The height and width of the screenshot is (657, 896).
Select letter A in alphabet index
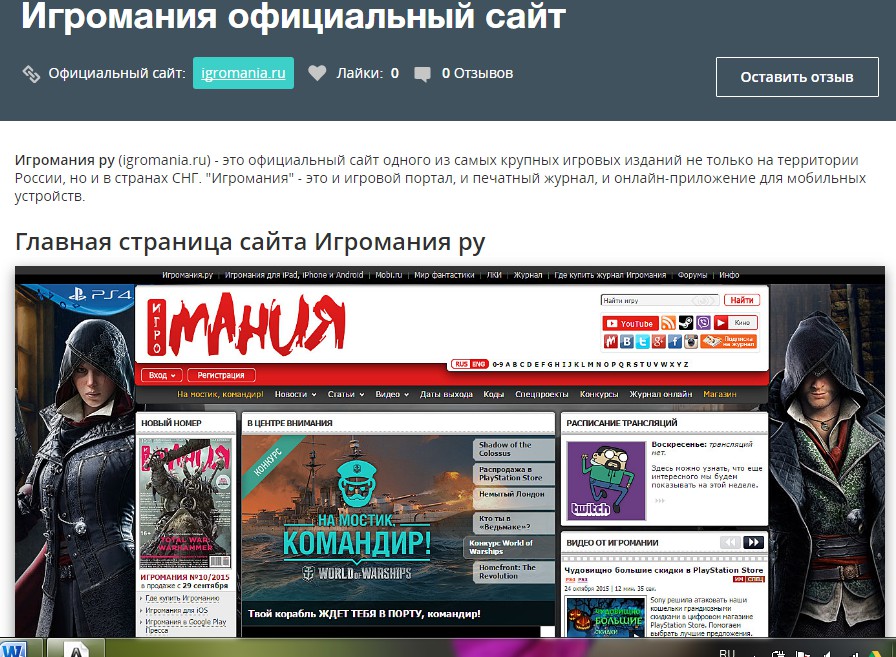click(x=508, y=364)
